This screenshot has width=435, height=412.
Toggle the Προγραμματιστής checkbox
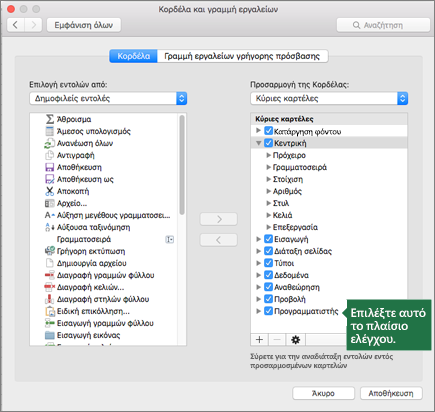268,311
